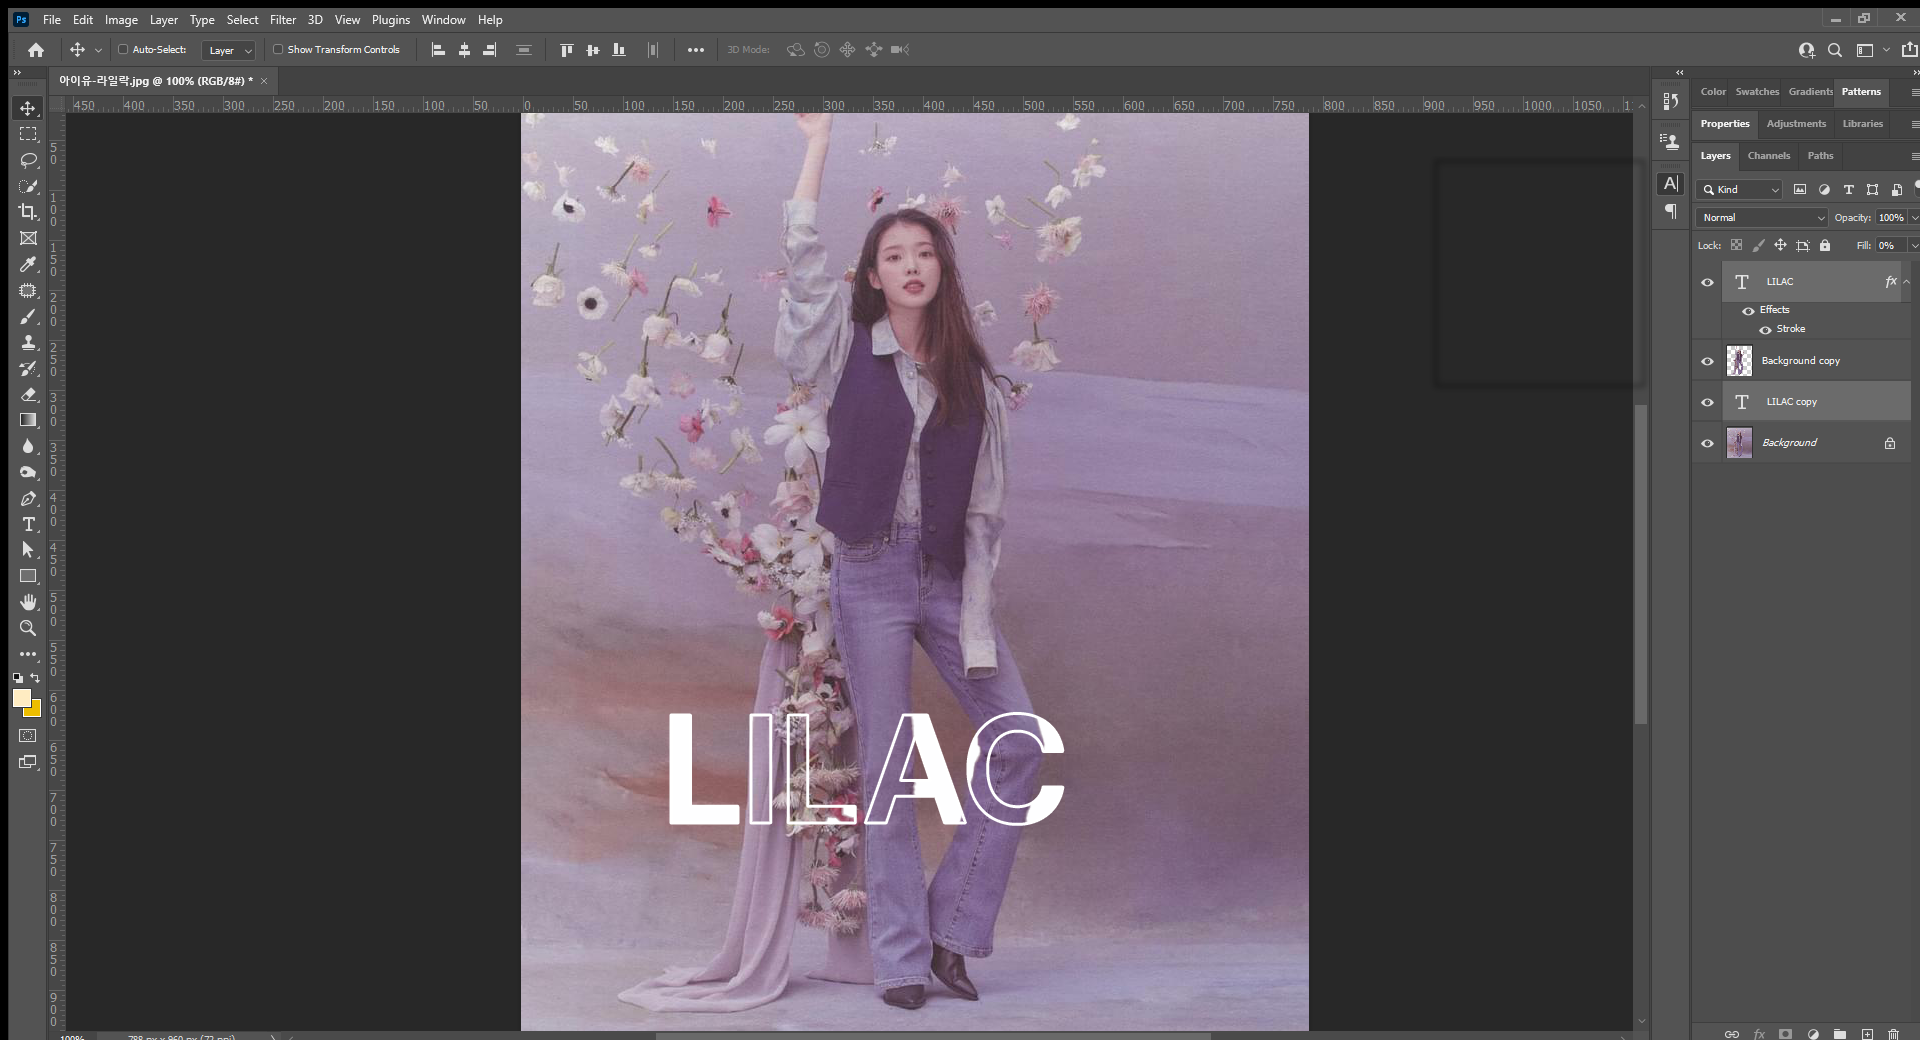Select the Eyedropper tool
1920x1040 pixels.
pyautogui.click(x=28, y=264)
